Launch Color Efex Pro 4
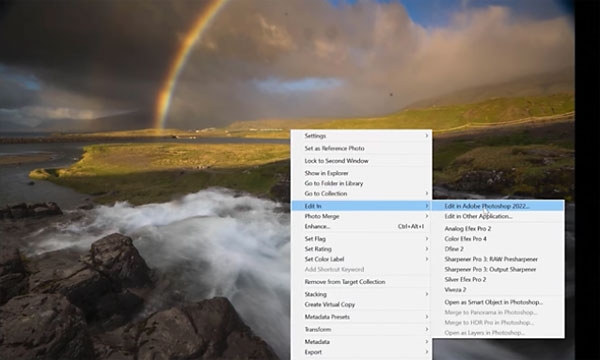600x360 pixels. 498,239
